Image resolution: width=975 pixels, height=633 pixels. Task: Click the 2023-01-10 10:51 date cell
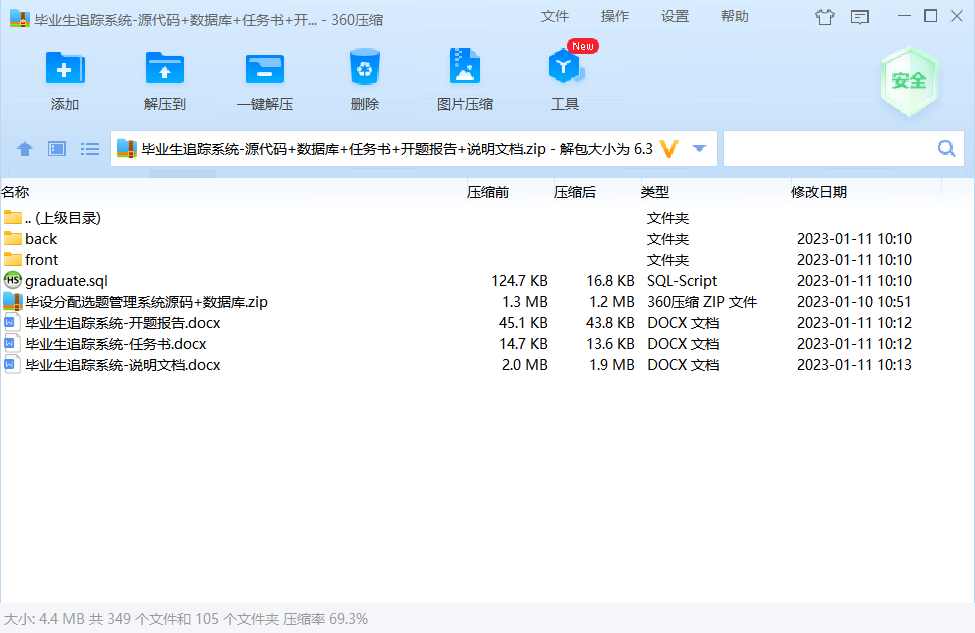854,302
